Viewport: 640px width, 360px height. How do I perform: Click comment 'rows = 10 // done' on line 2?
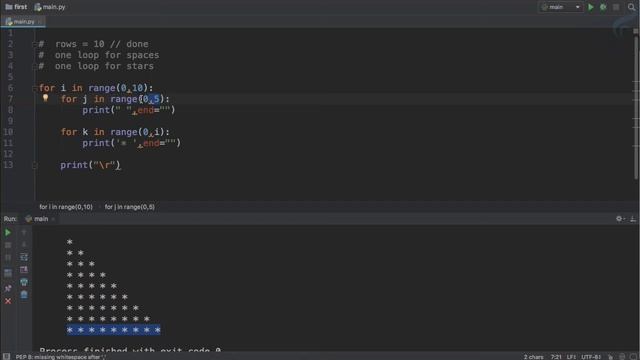pyautogui.click(x=102, y=44)
